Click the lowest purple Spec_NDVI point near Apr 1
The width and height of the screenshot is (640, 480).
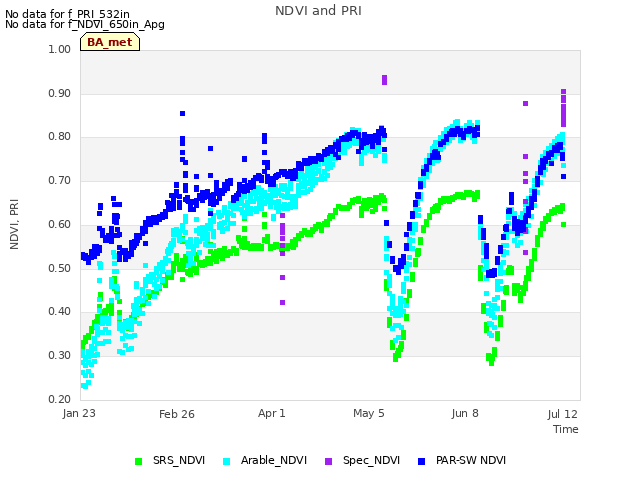click(282, 302)
